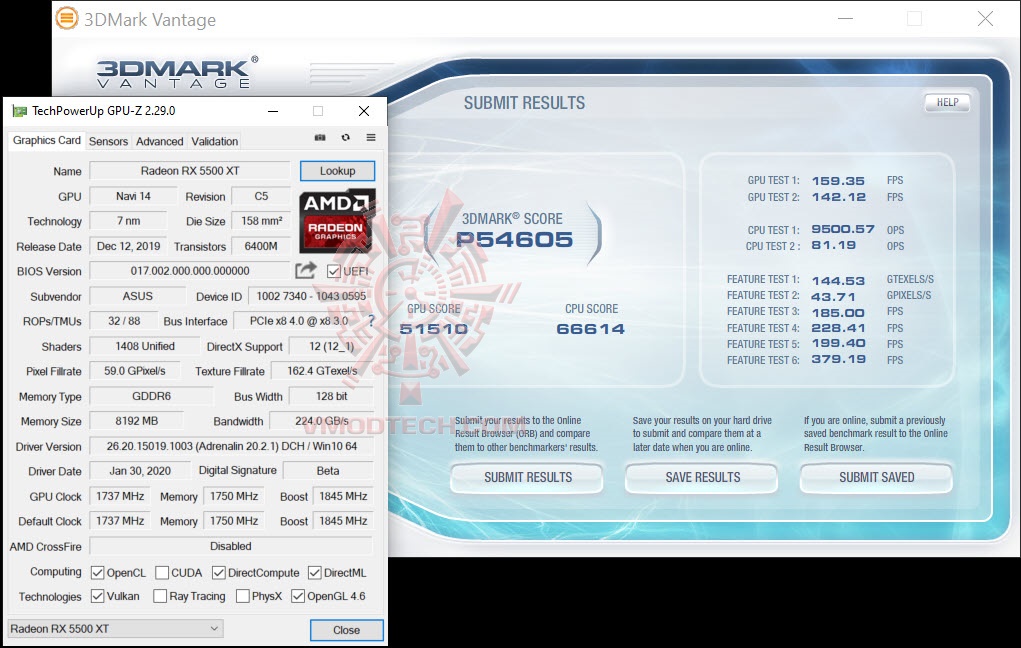This screenshot has height=648, width=1021.
Task: Close the 3DMark Vantage window
Action: tap(985, 19)
